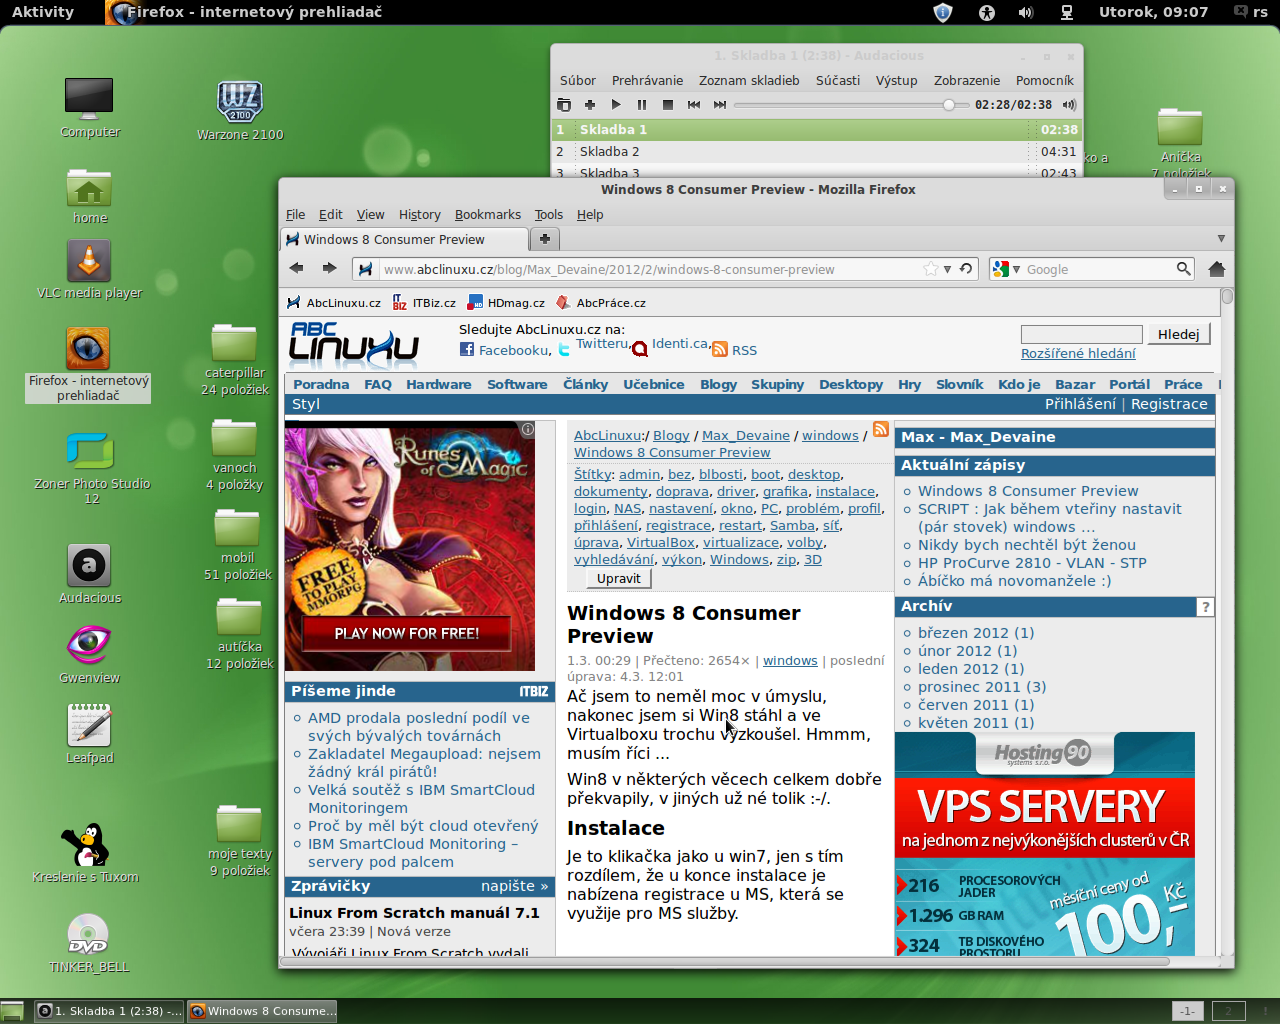
Task: Stop playback in Audacious
Action: 668,105
